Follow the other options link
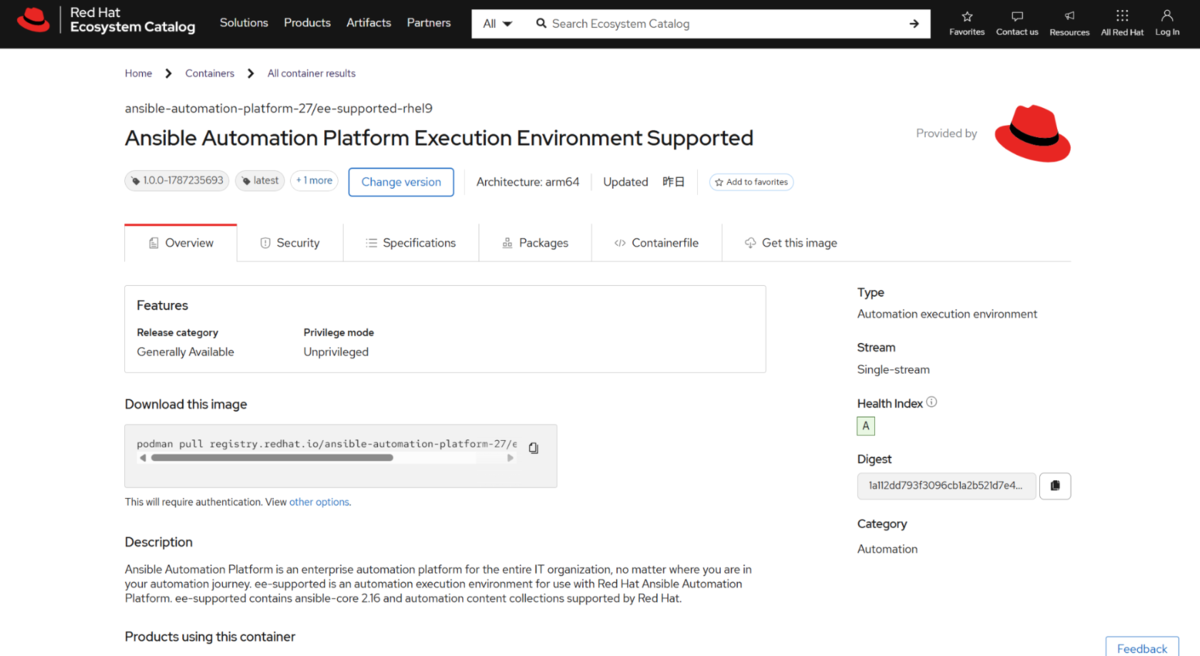Screen dimensions: 1200x656 [x=319, y=502]
